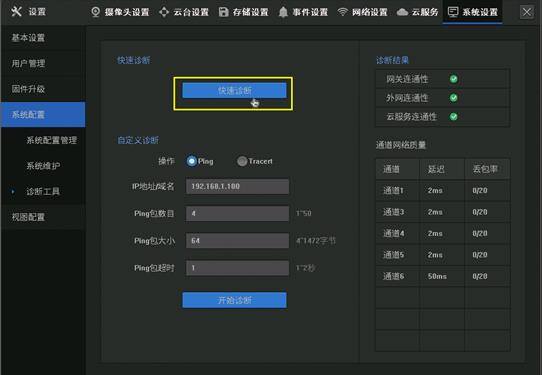
Task: Open the 网络设置 tab
Action: point(363,12)
